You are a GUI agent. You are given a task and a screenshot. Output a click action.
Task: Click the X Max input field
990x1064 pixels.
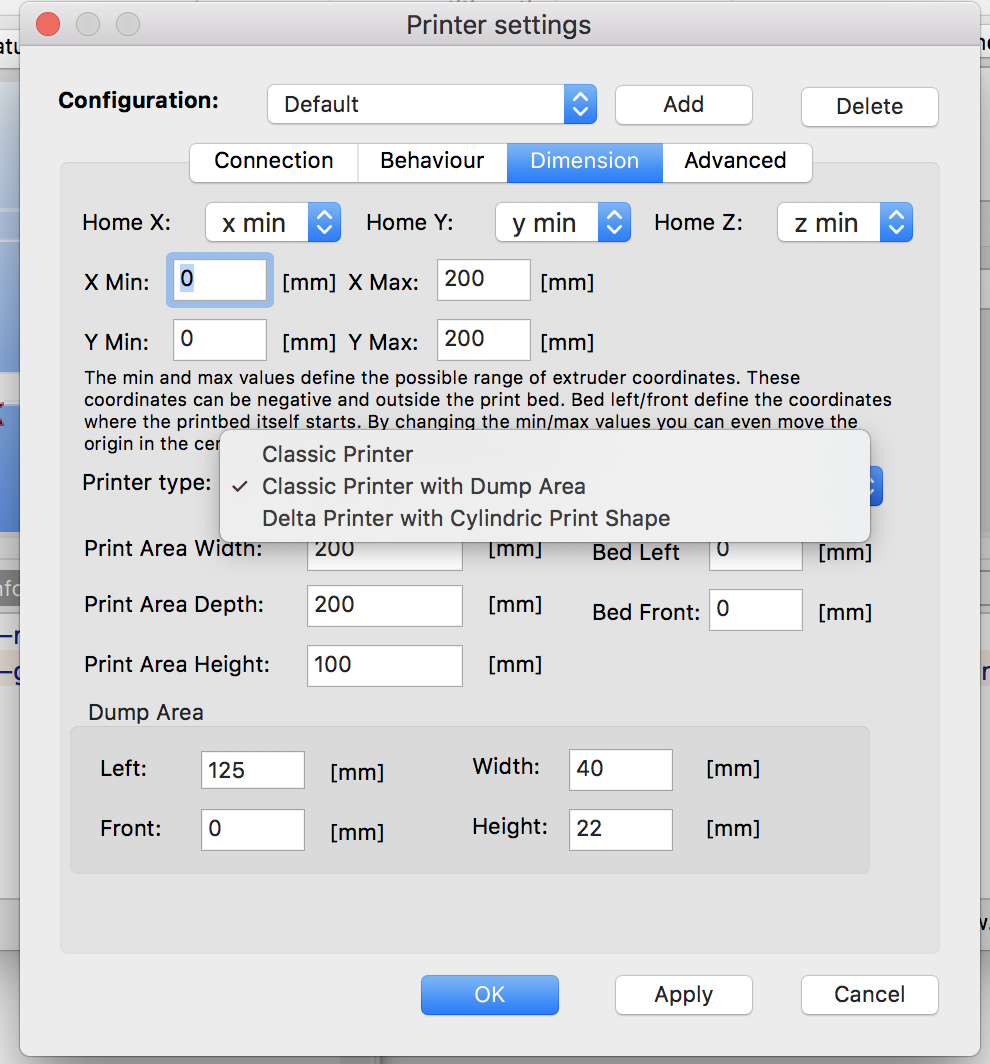483,280
